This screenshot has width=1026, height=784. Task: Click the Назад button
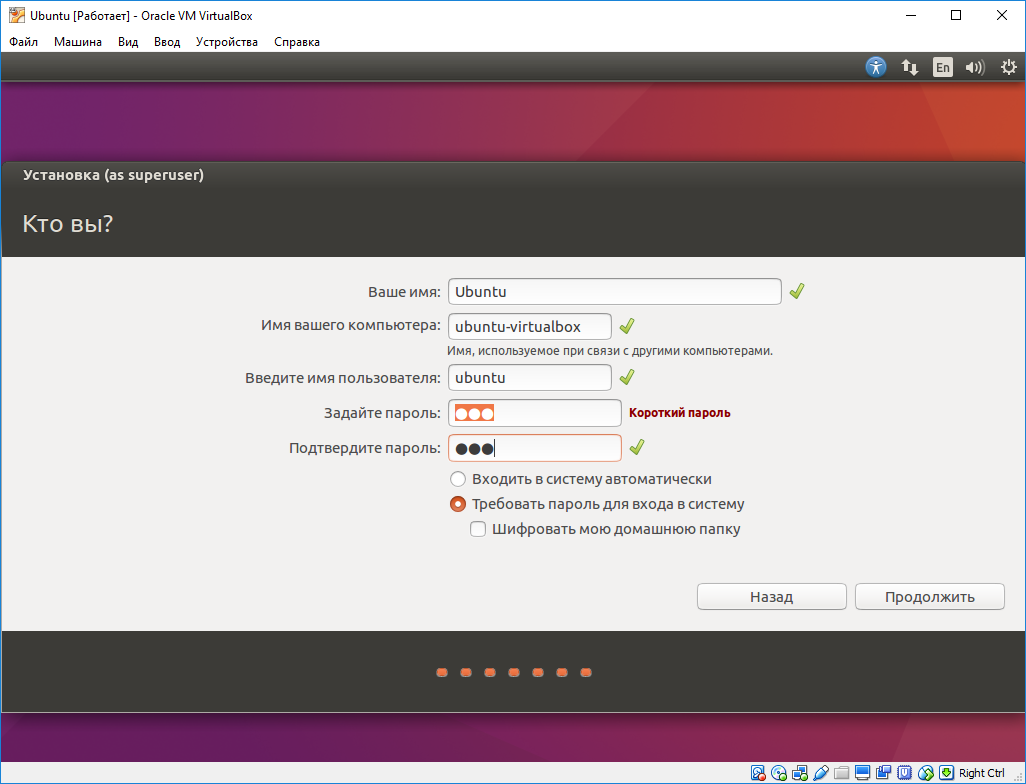click(x=771, y=597)
